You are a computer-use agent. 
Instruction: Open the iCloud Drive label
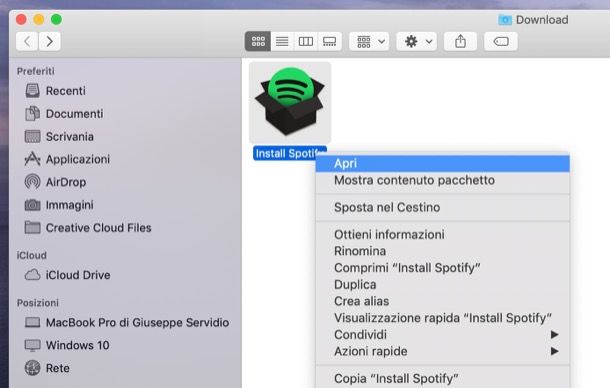click(x=78, y=275)
